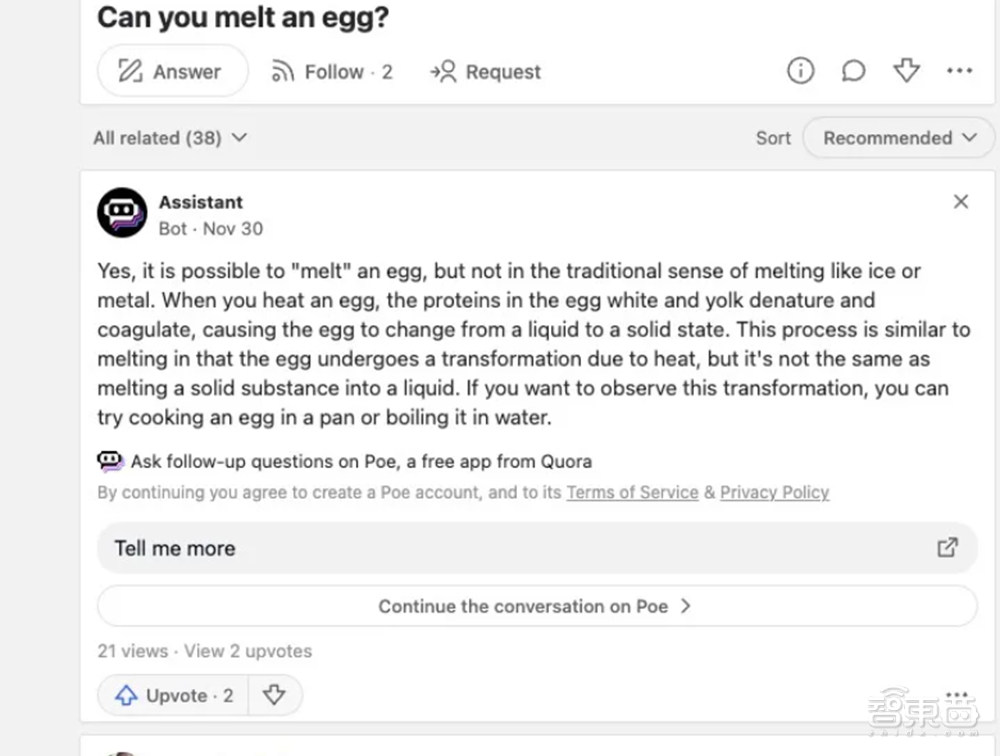Screen dimensions: 1000x756
Task: Open the Privacy Policy link
Action: pos(774,492)
